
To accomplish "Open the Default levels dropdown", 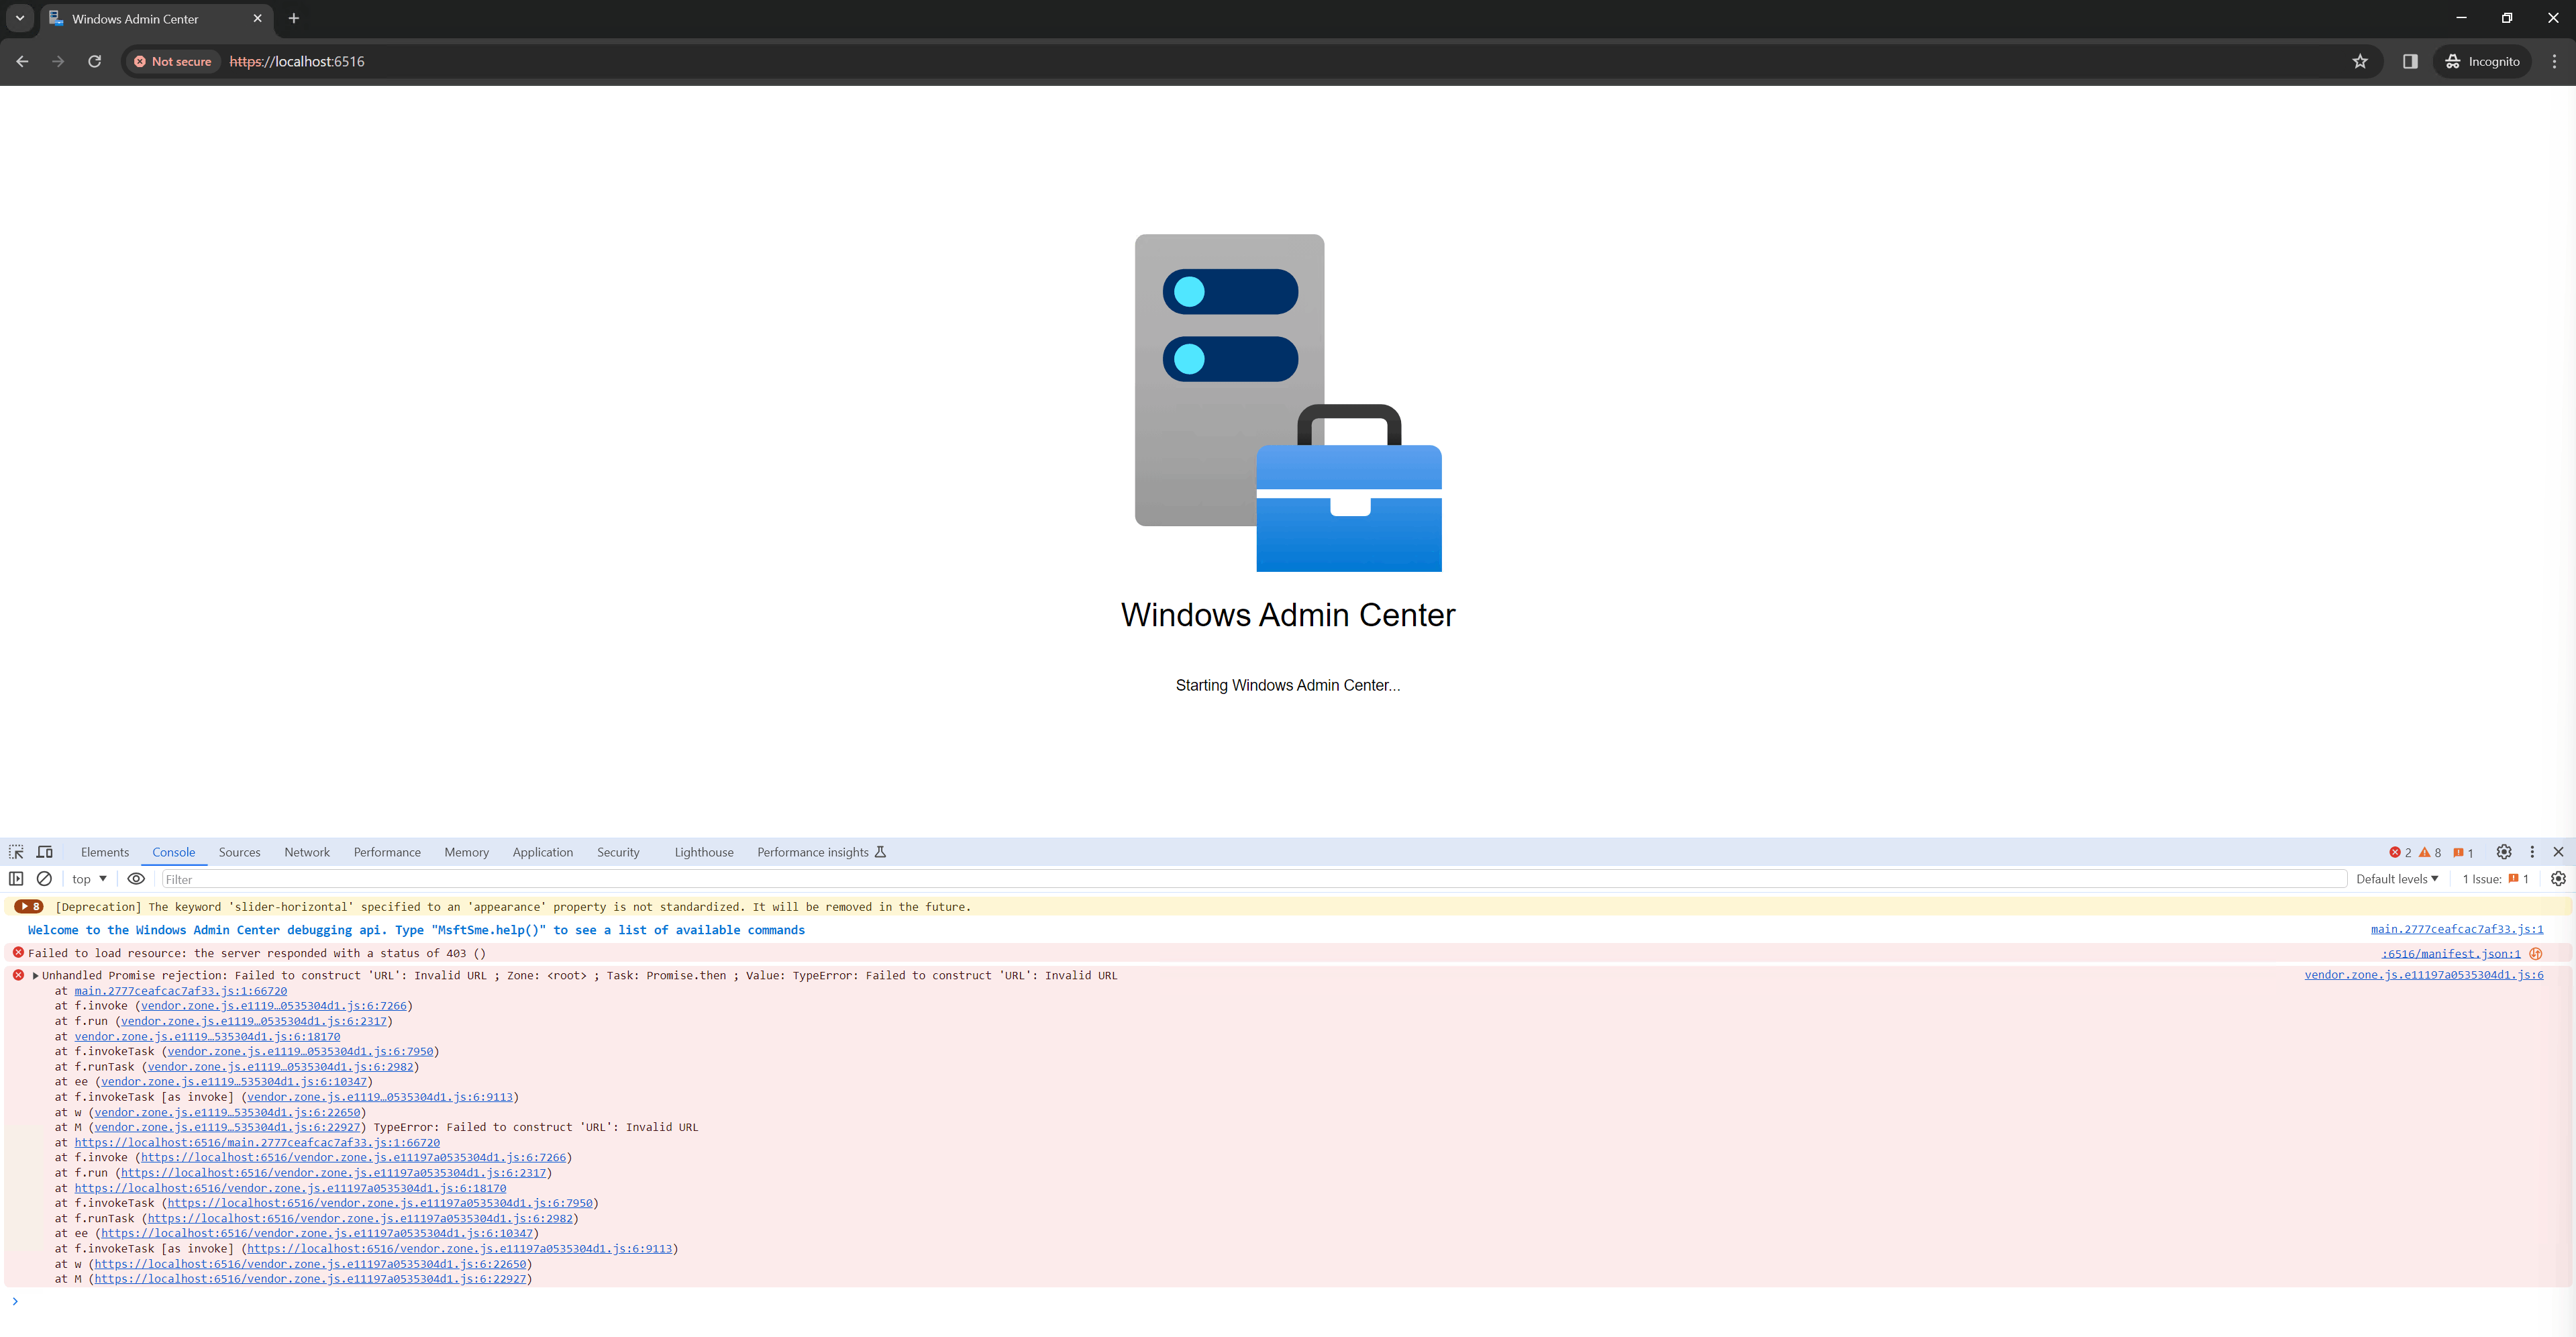I will [x=2396, y=879].
